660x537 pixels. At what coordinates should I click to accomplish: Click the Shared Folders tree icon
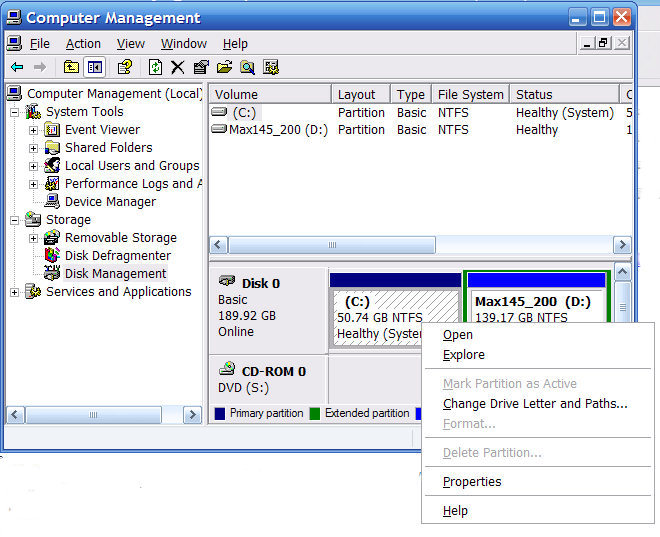coord(52,148)
